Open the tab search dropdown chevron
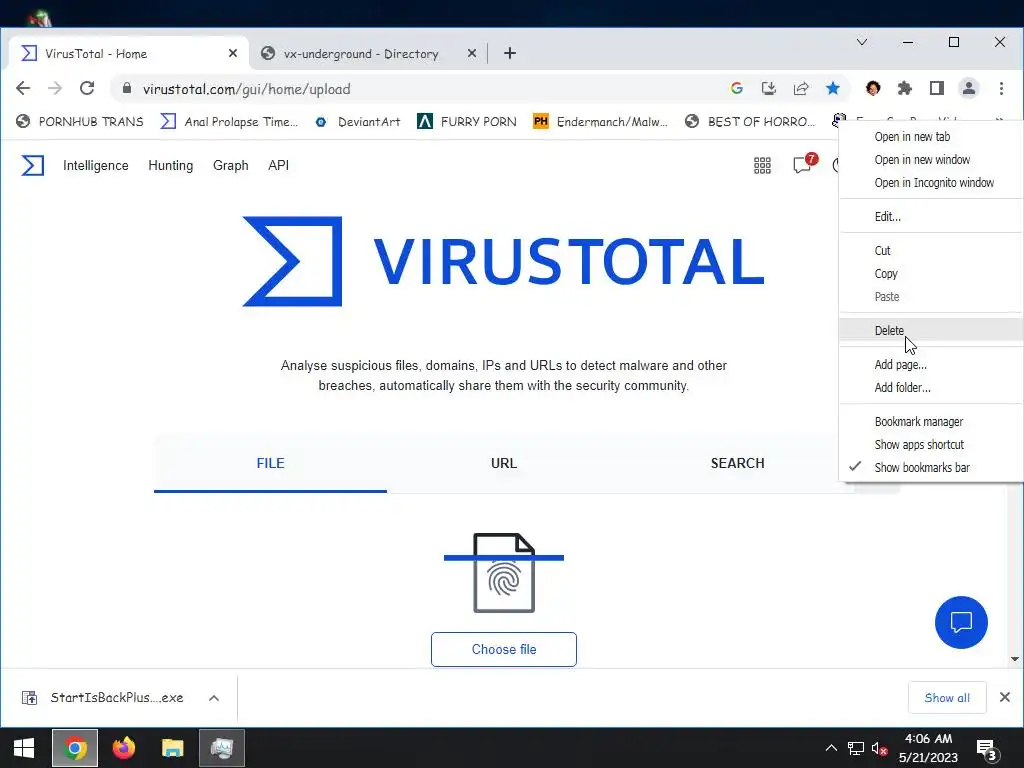The image size is (1024, 768). (862, 42)
